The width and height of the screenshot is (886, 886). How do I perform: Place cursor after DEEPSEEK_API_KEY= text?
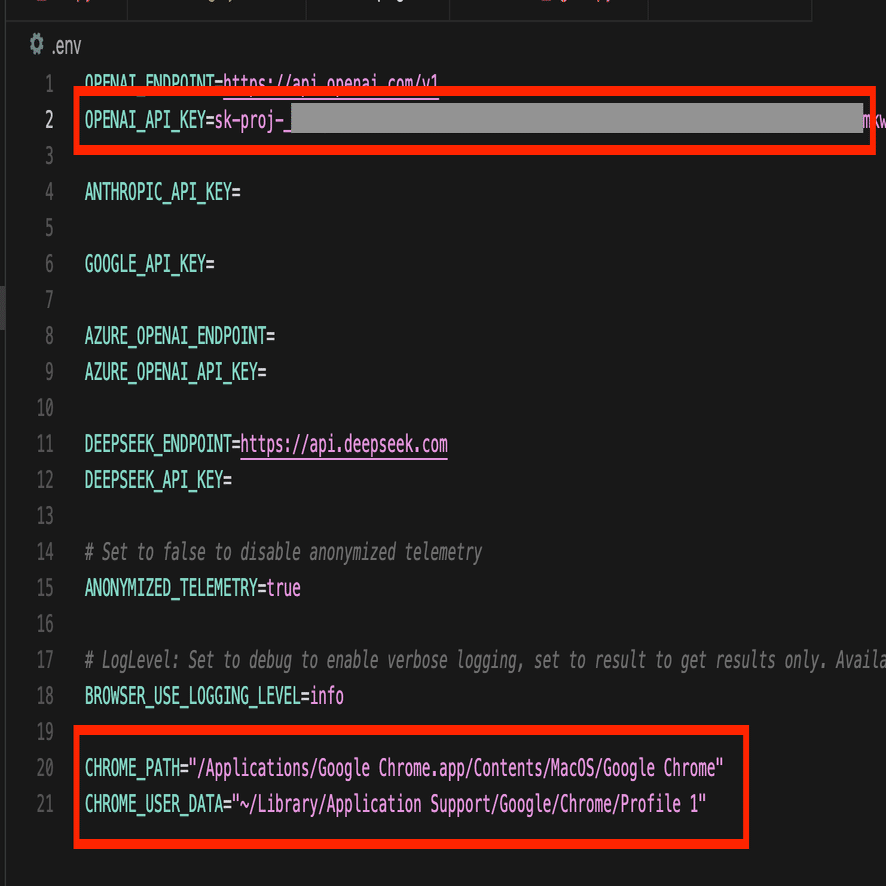[232, 480]
